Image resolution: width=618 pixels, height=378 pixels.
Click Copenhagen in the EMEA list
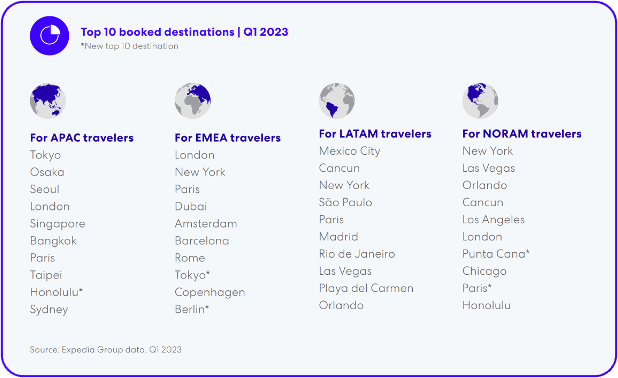pos(210,292)
